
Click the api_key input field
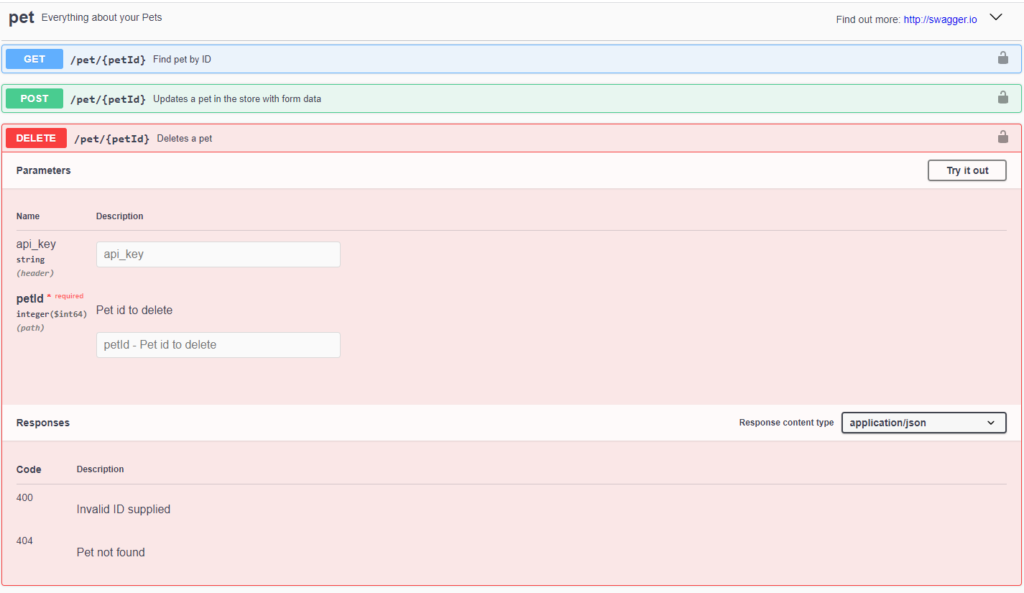click(218, 254)
